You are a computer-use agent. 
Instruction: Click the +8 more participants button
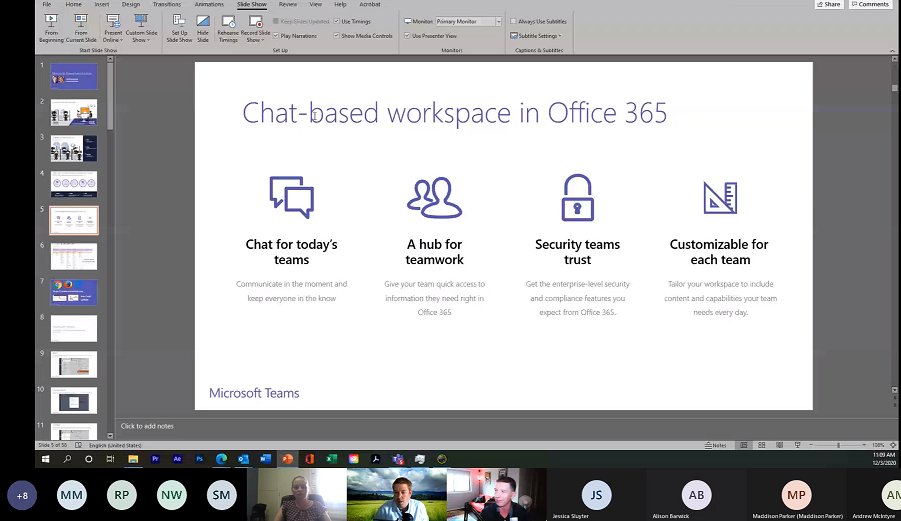(22, 495)
